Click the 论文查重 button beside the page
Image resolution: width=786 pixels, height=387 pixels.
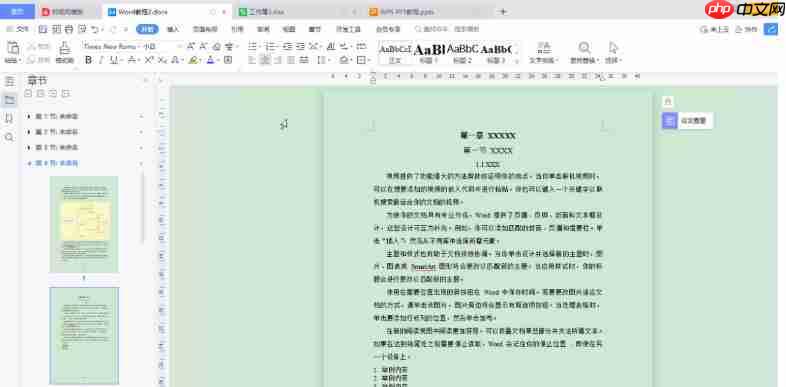point(687,120)
